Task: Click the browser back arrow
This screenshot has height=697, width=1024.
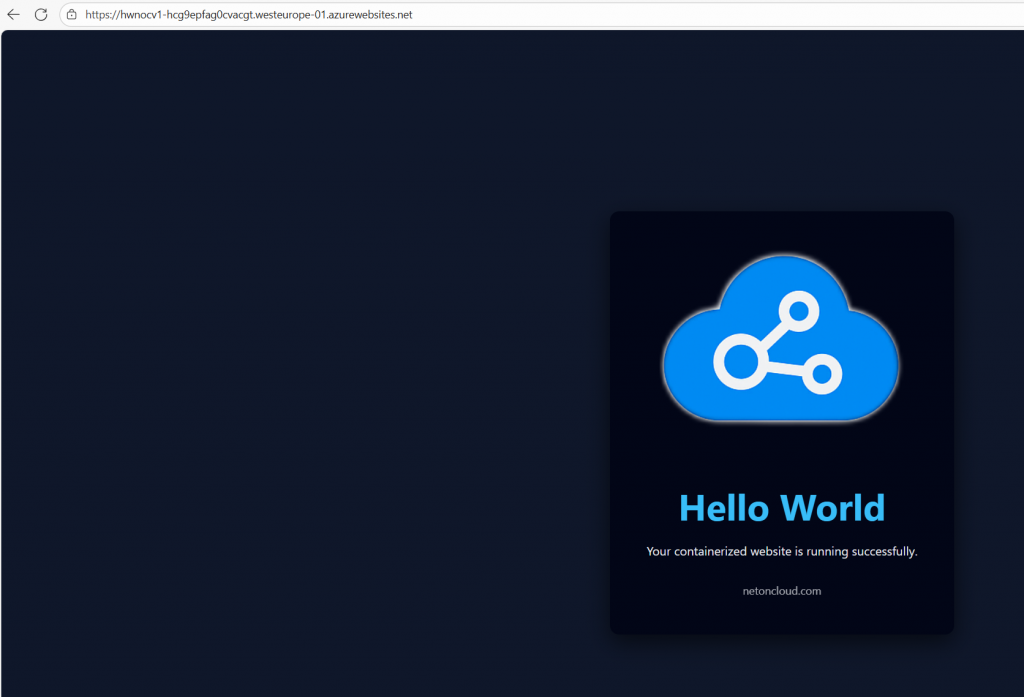Action: tap(13, 15)
